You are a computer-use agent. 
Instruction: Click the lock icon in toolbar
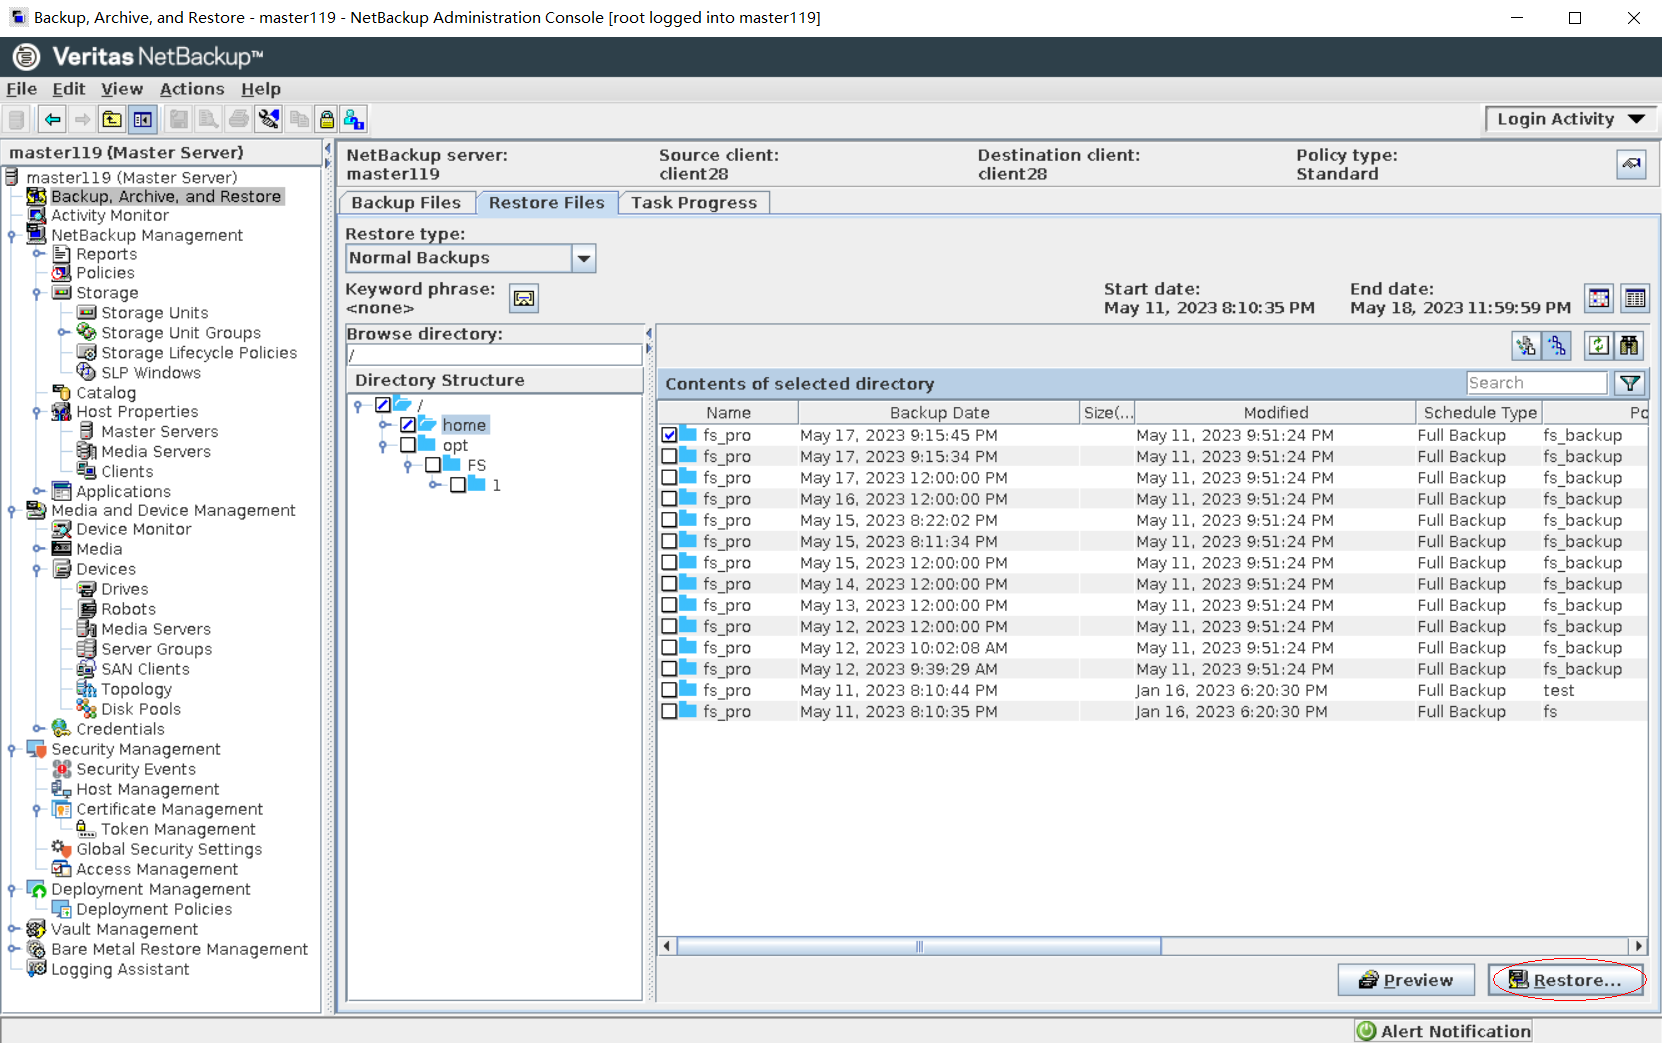326,120
